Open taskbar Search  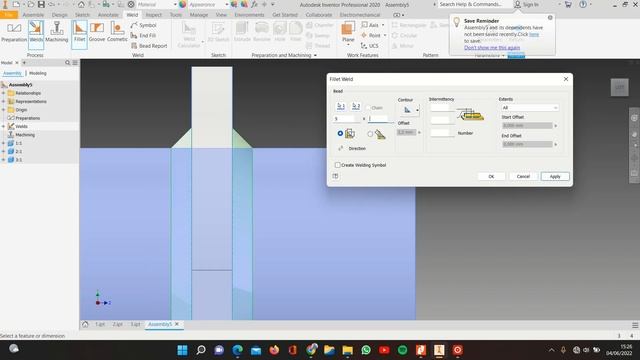click(x=201, y=350)
